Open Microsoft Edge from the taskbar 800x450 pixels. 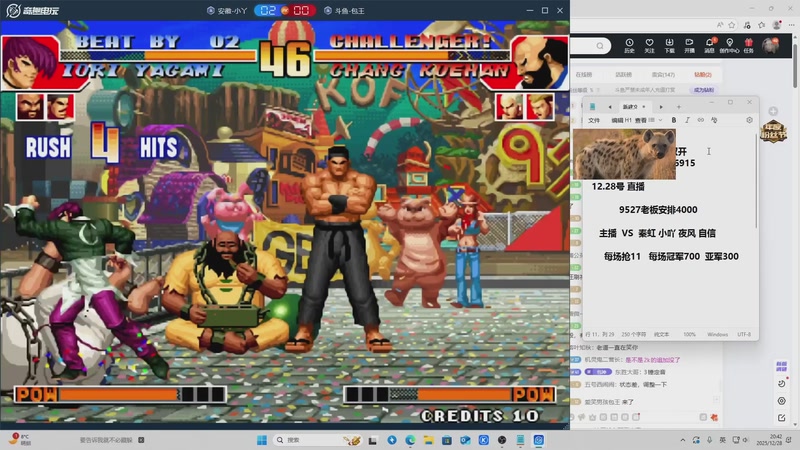[x=410, y=440]
